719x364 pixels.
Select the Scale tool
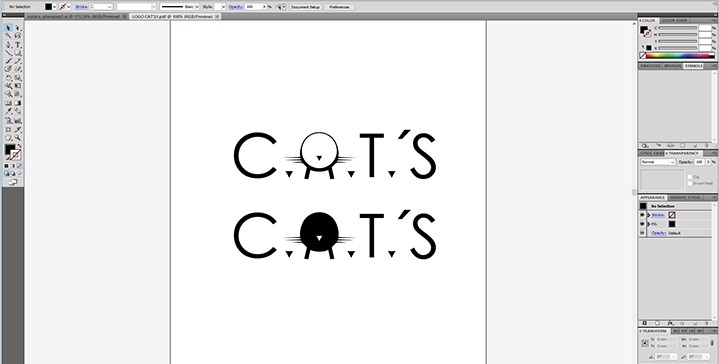pyautogui.click(x=18, y=77)
